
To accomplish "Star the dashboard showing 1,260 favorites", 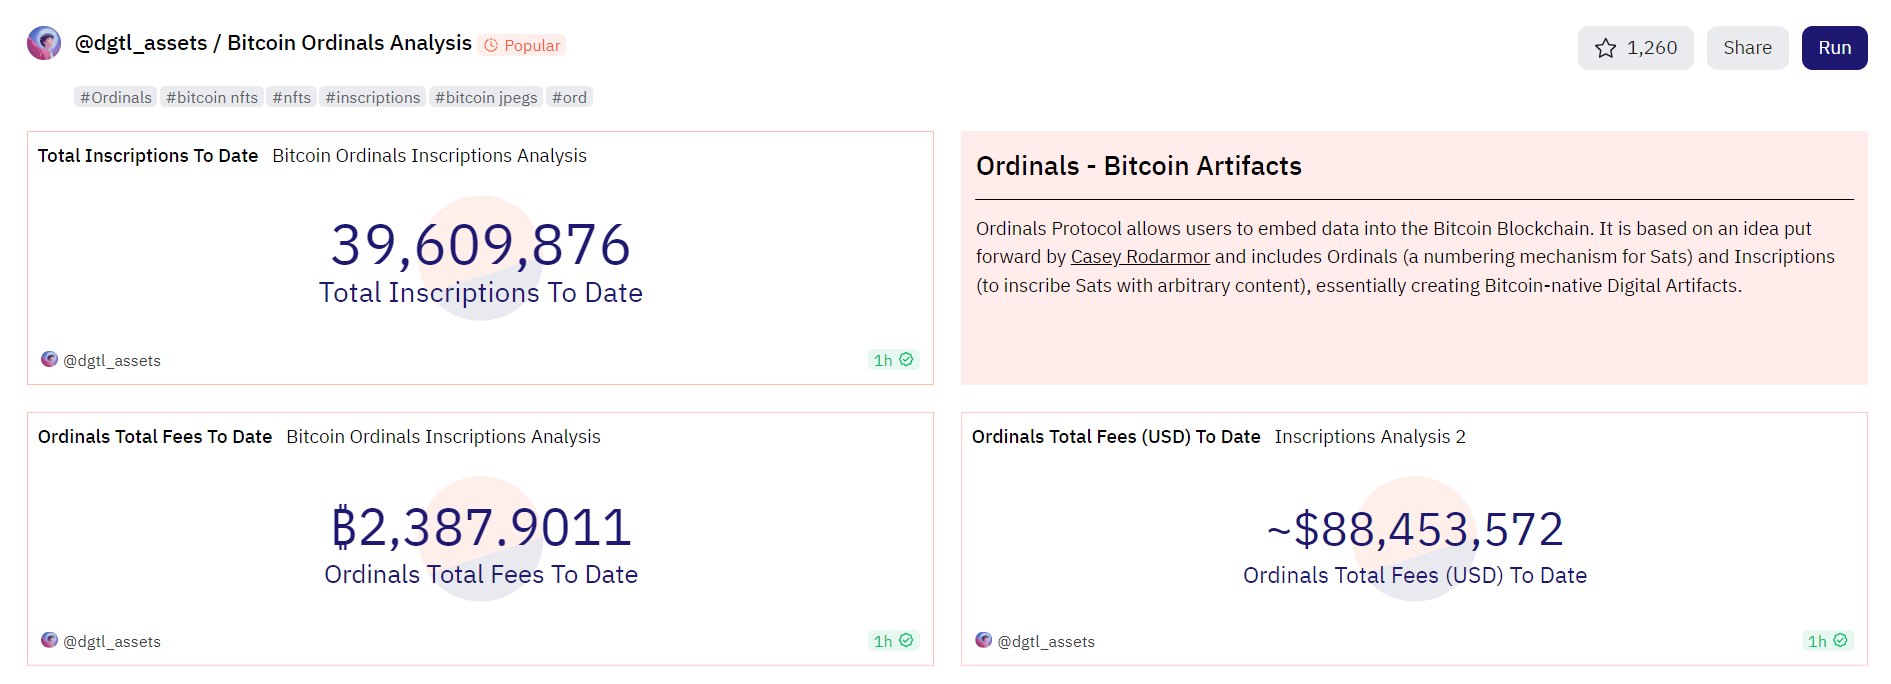I will click(1635, 47).
